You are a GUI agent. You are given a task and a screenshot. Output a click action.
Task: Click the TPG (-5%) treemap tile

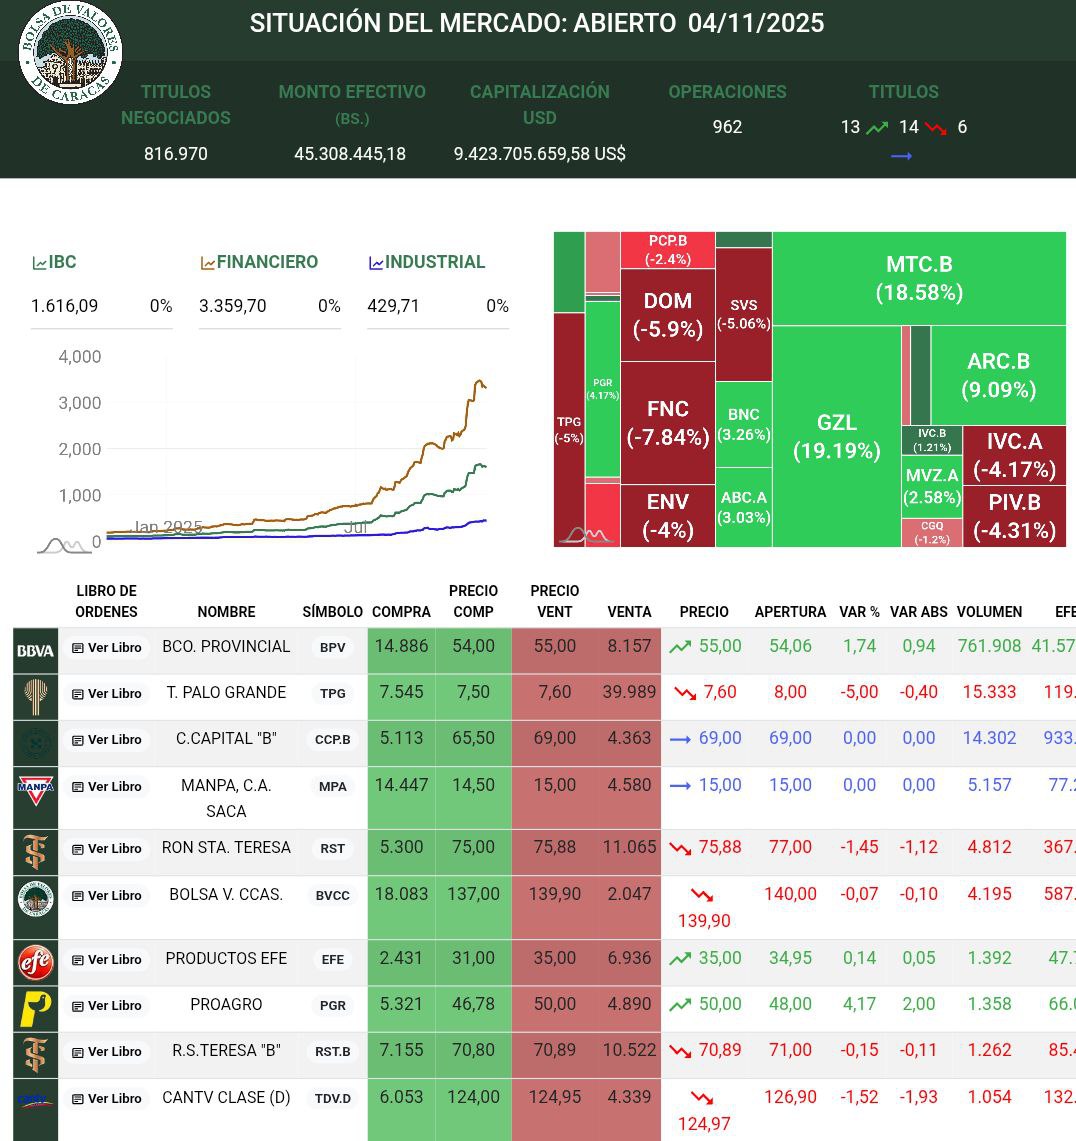pyautogui.click(x=569, y=430)
